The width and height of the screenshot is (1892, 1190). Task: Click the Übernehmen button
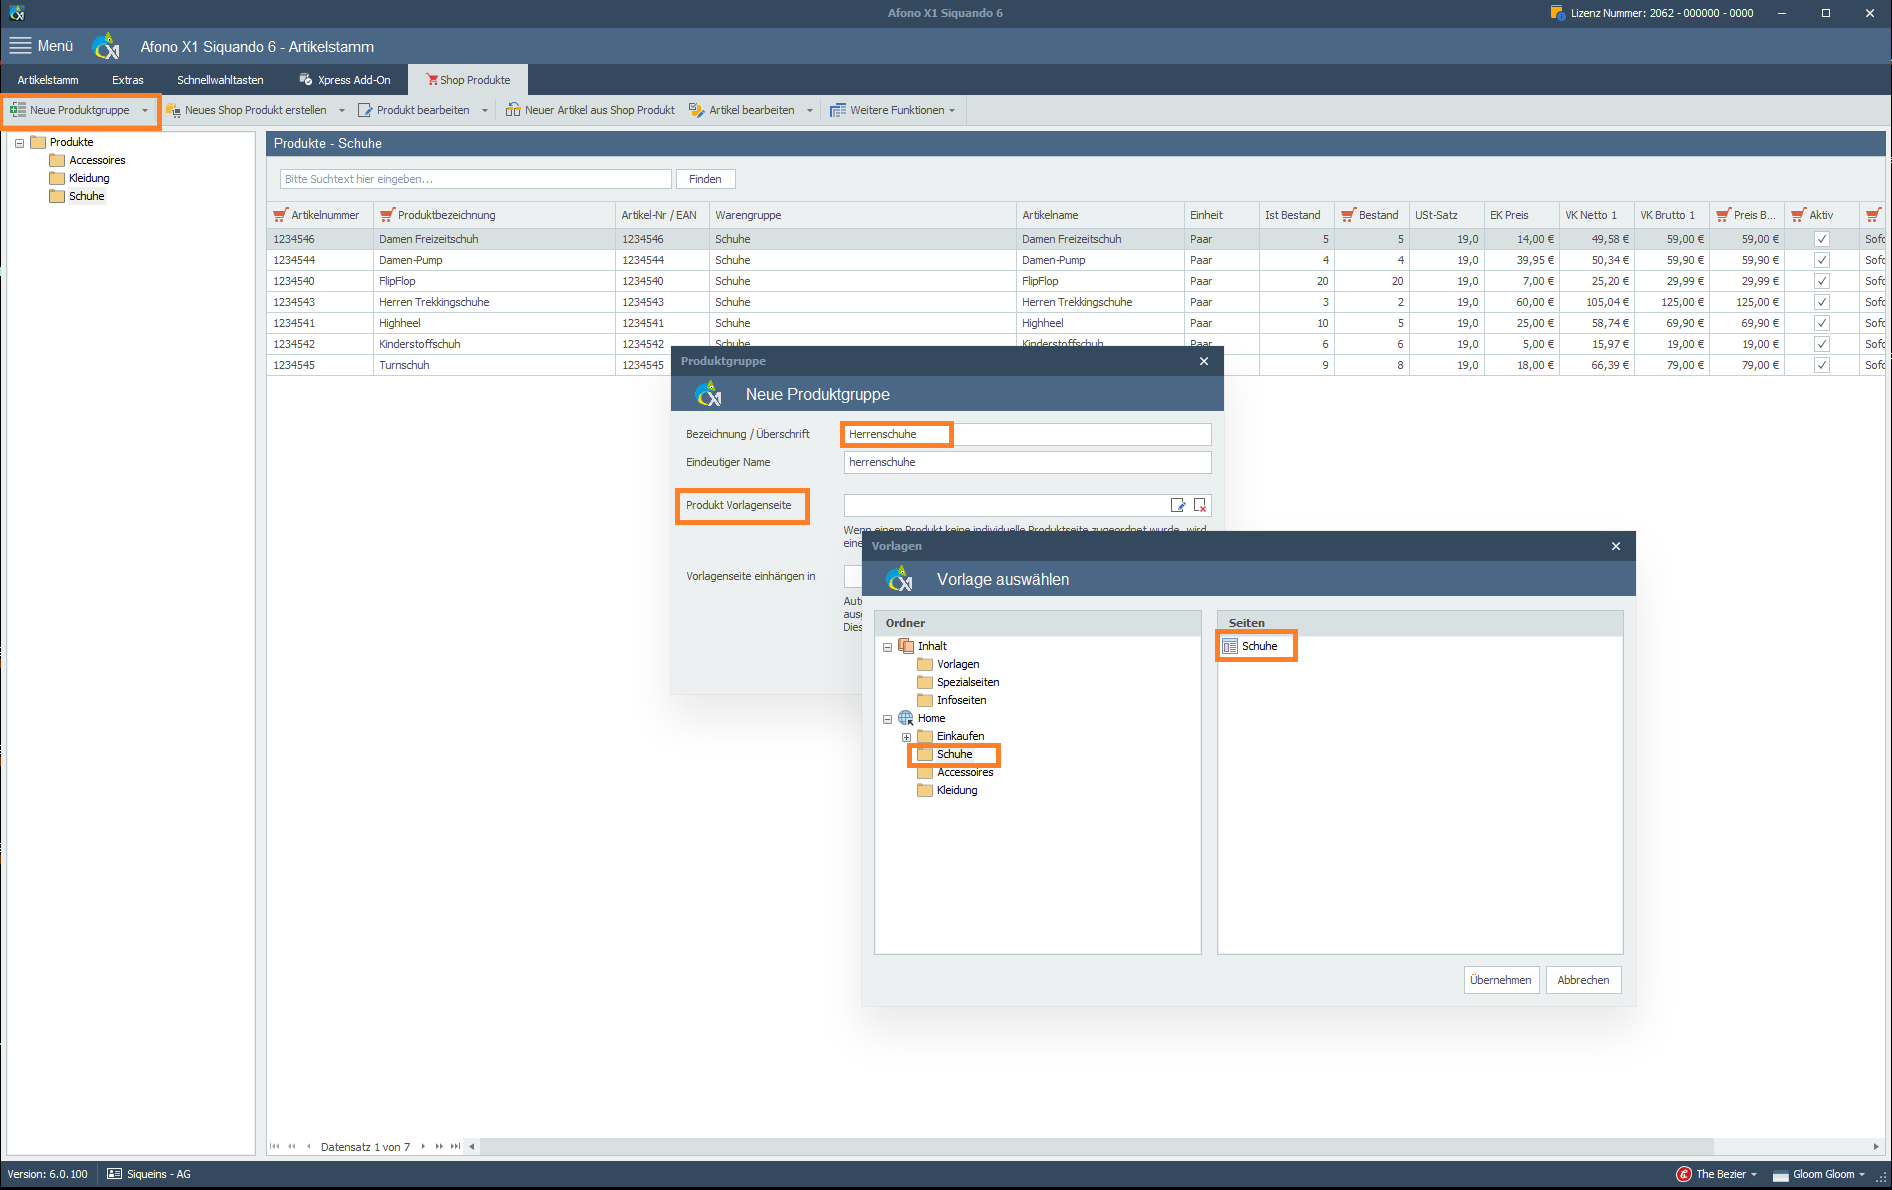(x=1501, y=980)
